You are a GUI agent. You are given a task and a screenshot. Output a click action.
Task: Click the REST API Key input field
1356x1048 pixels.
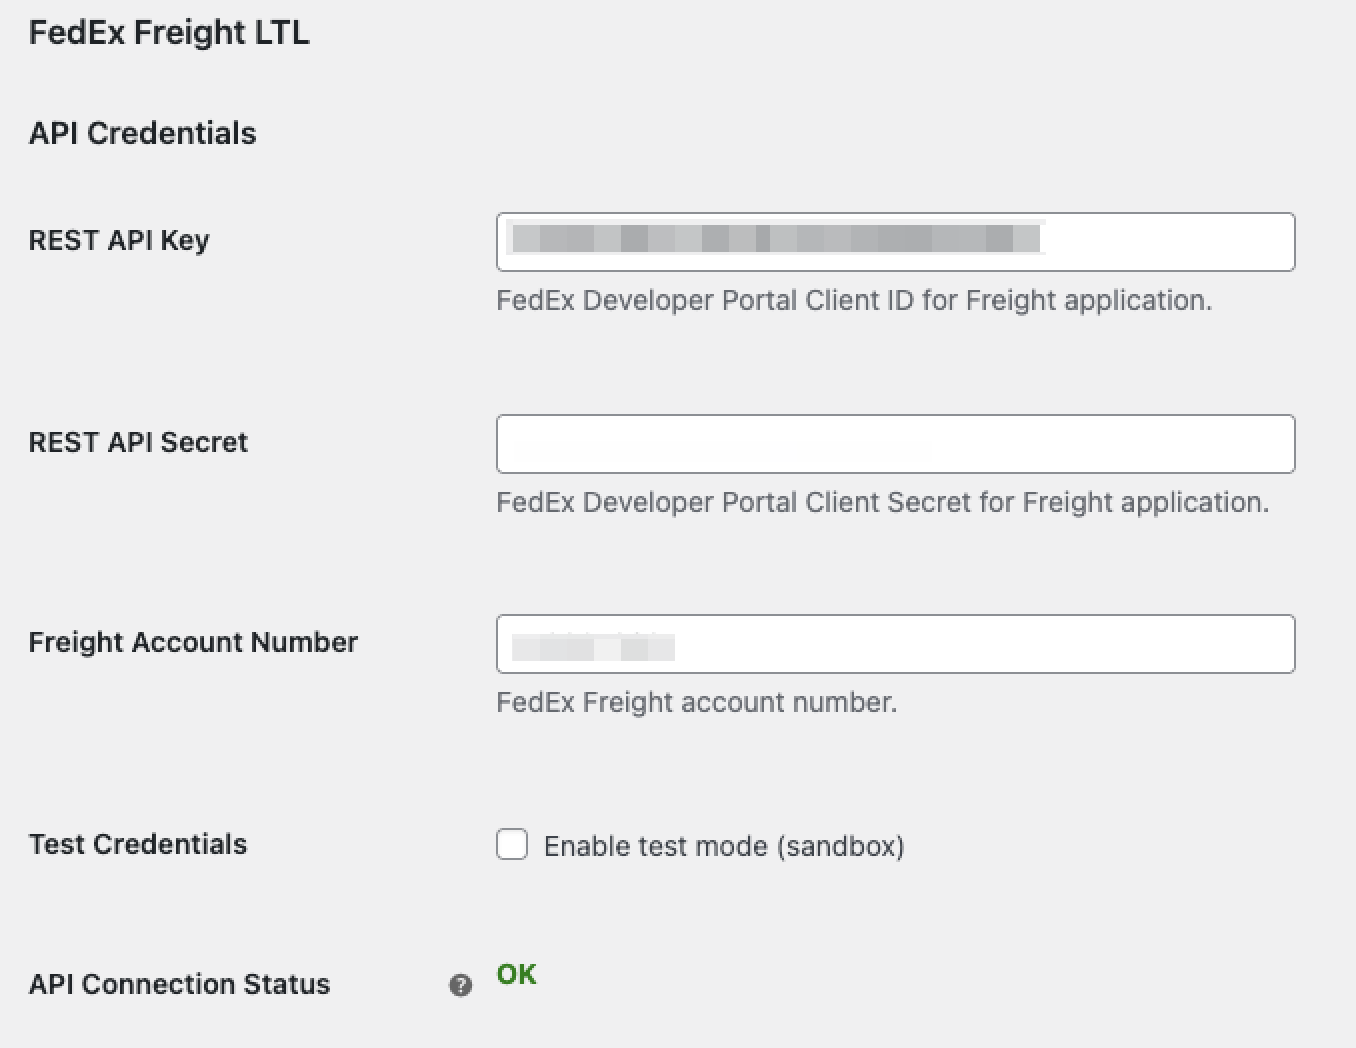(x=896, y=242)
